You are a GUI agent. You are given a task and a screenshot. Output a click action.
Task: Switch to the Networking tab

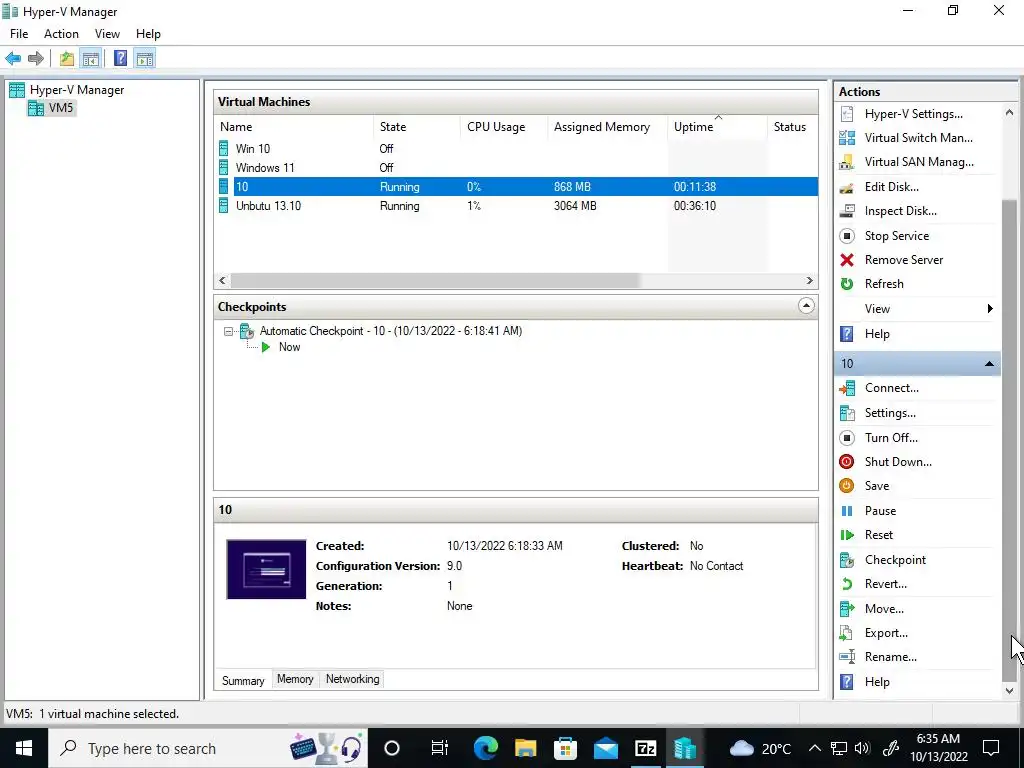tap(353, 679)
